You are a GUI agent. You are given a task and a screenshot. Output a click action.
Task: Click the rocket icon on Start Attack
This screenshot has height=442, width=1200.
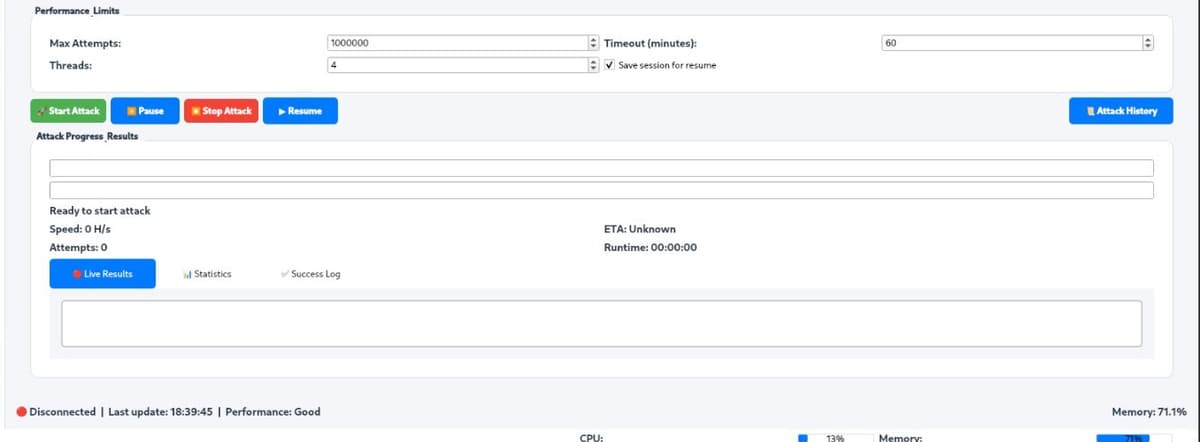42,111
